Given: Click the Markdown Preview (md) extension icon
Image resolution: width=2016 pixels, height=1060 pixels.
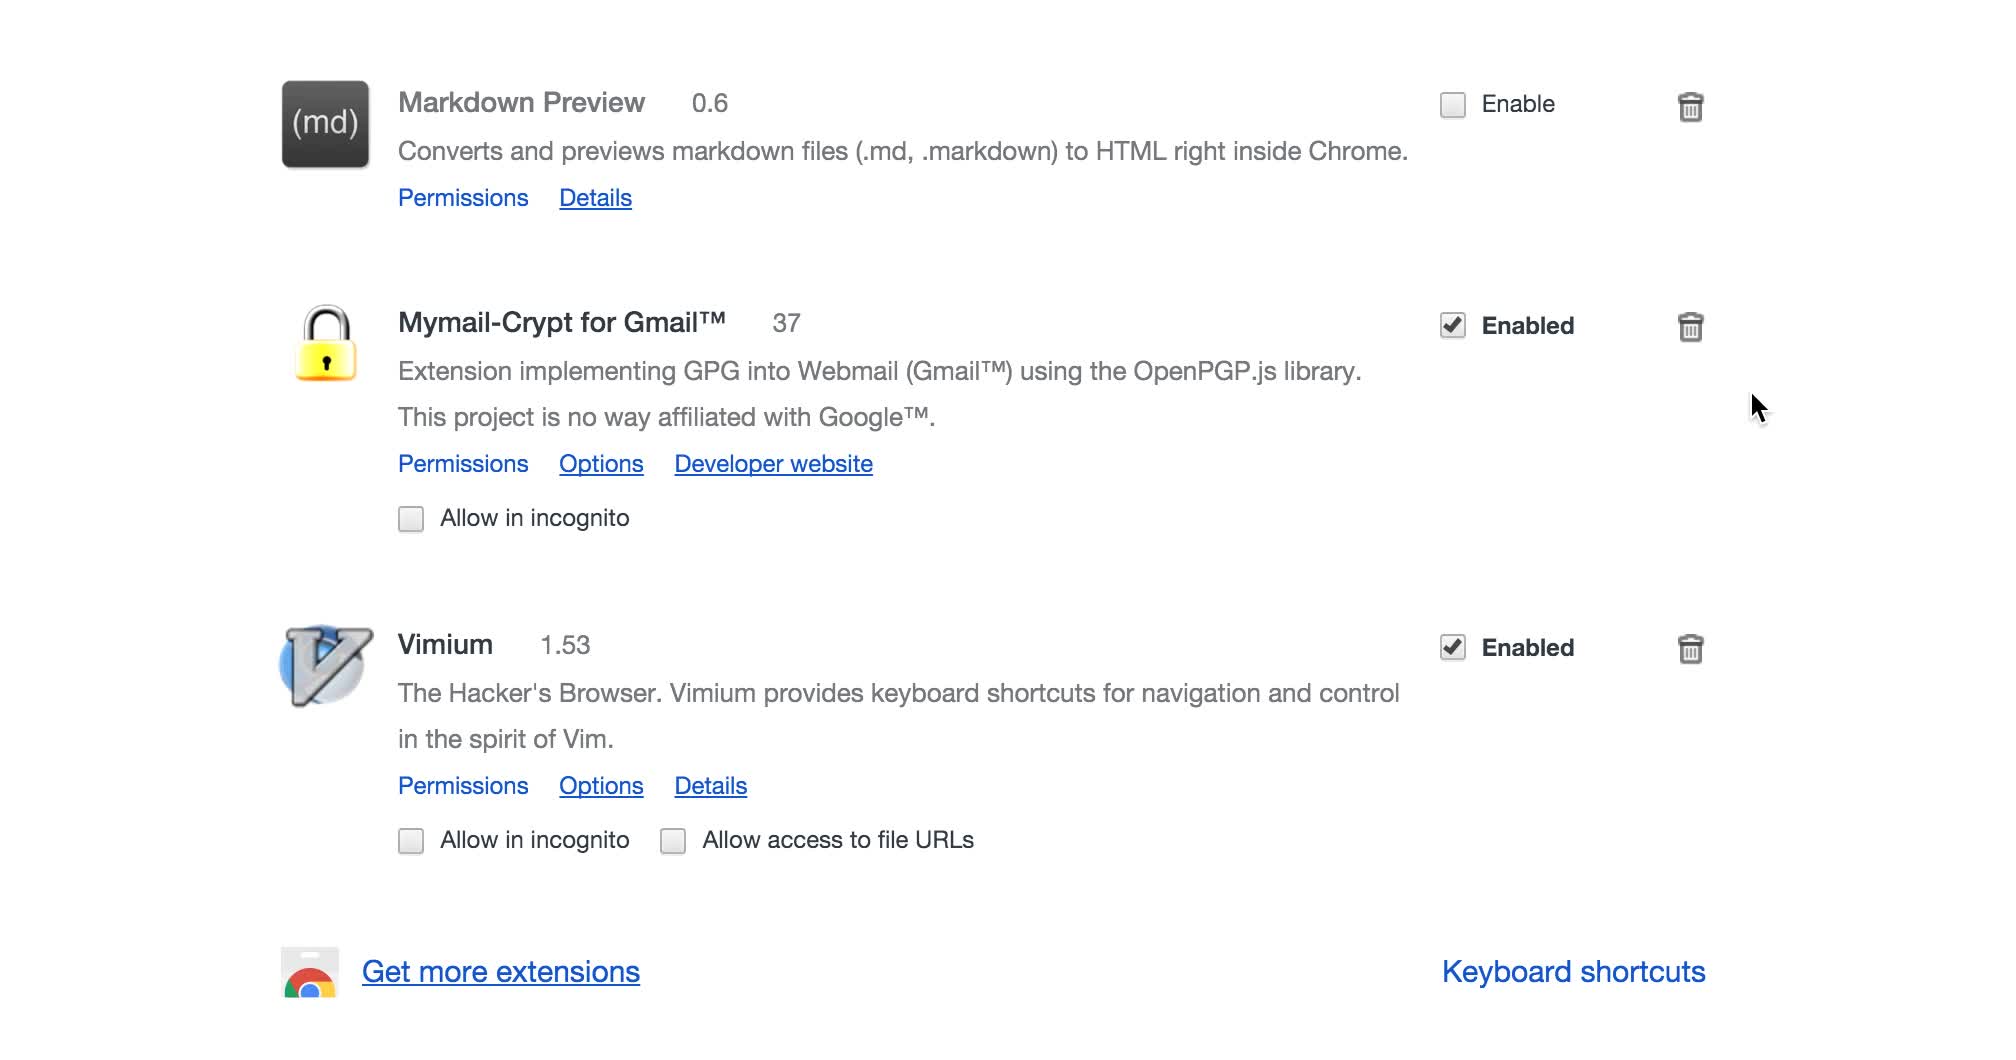Looking at the screenshot, I should point(325,124).
